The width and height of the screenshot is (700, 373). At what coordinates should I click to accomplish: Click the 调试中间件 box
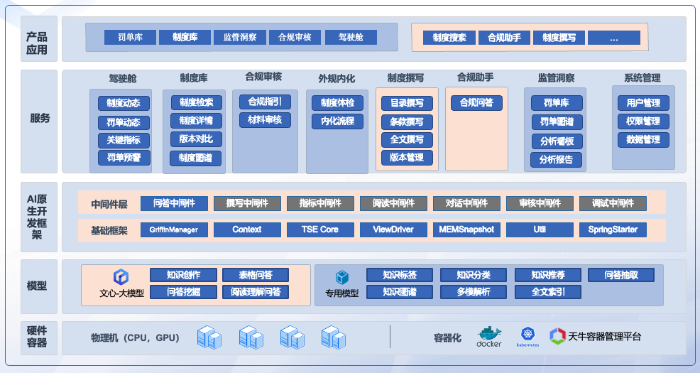613,203
